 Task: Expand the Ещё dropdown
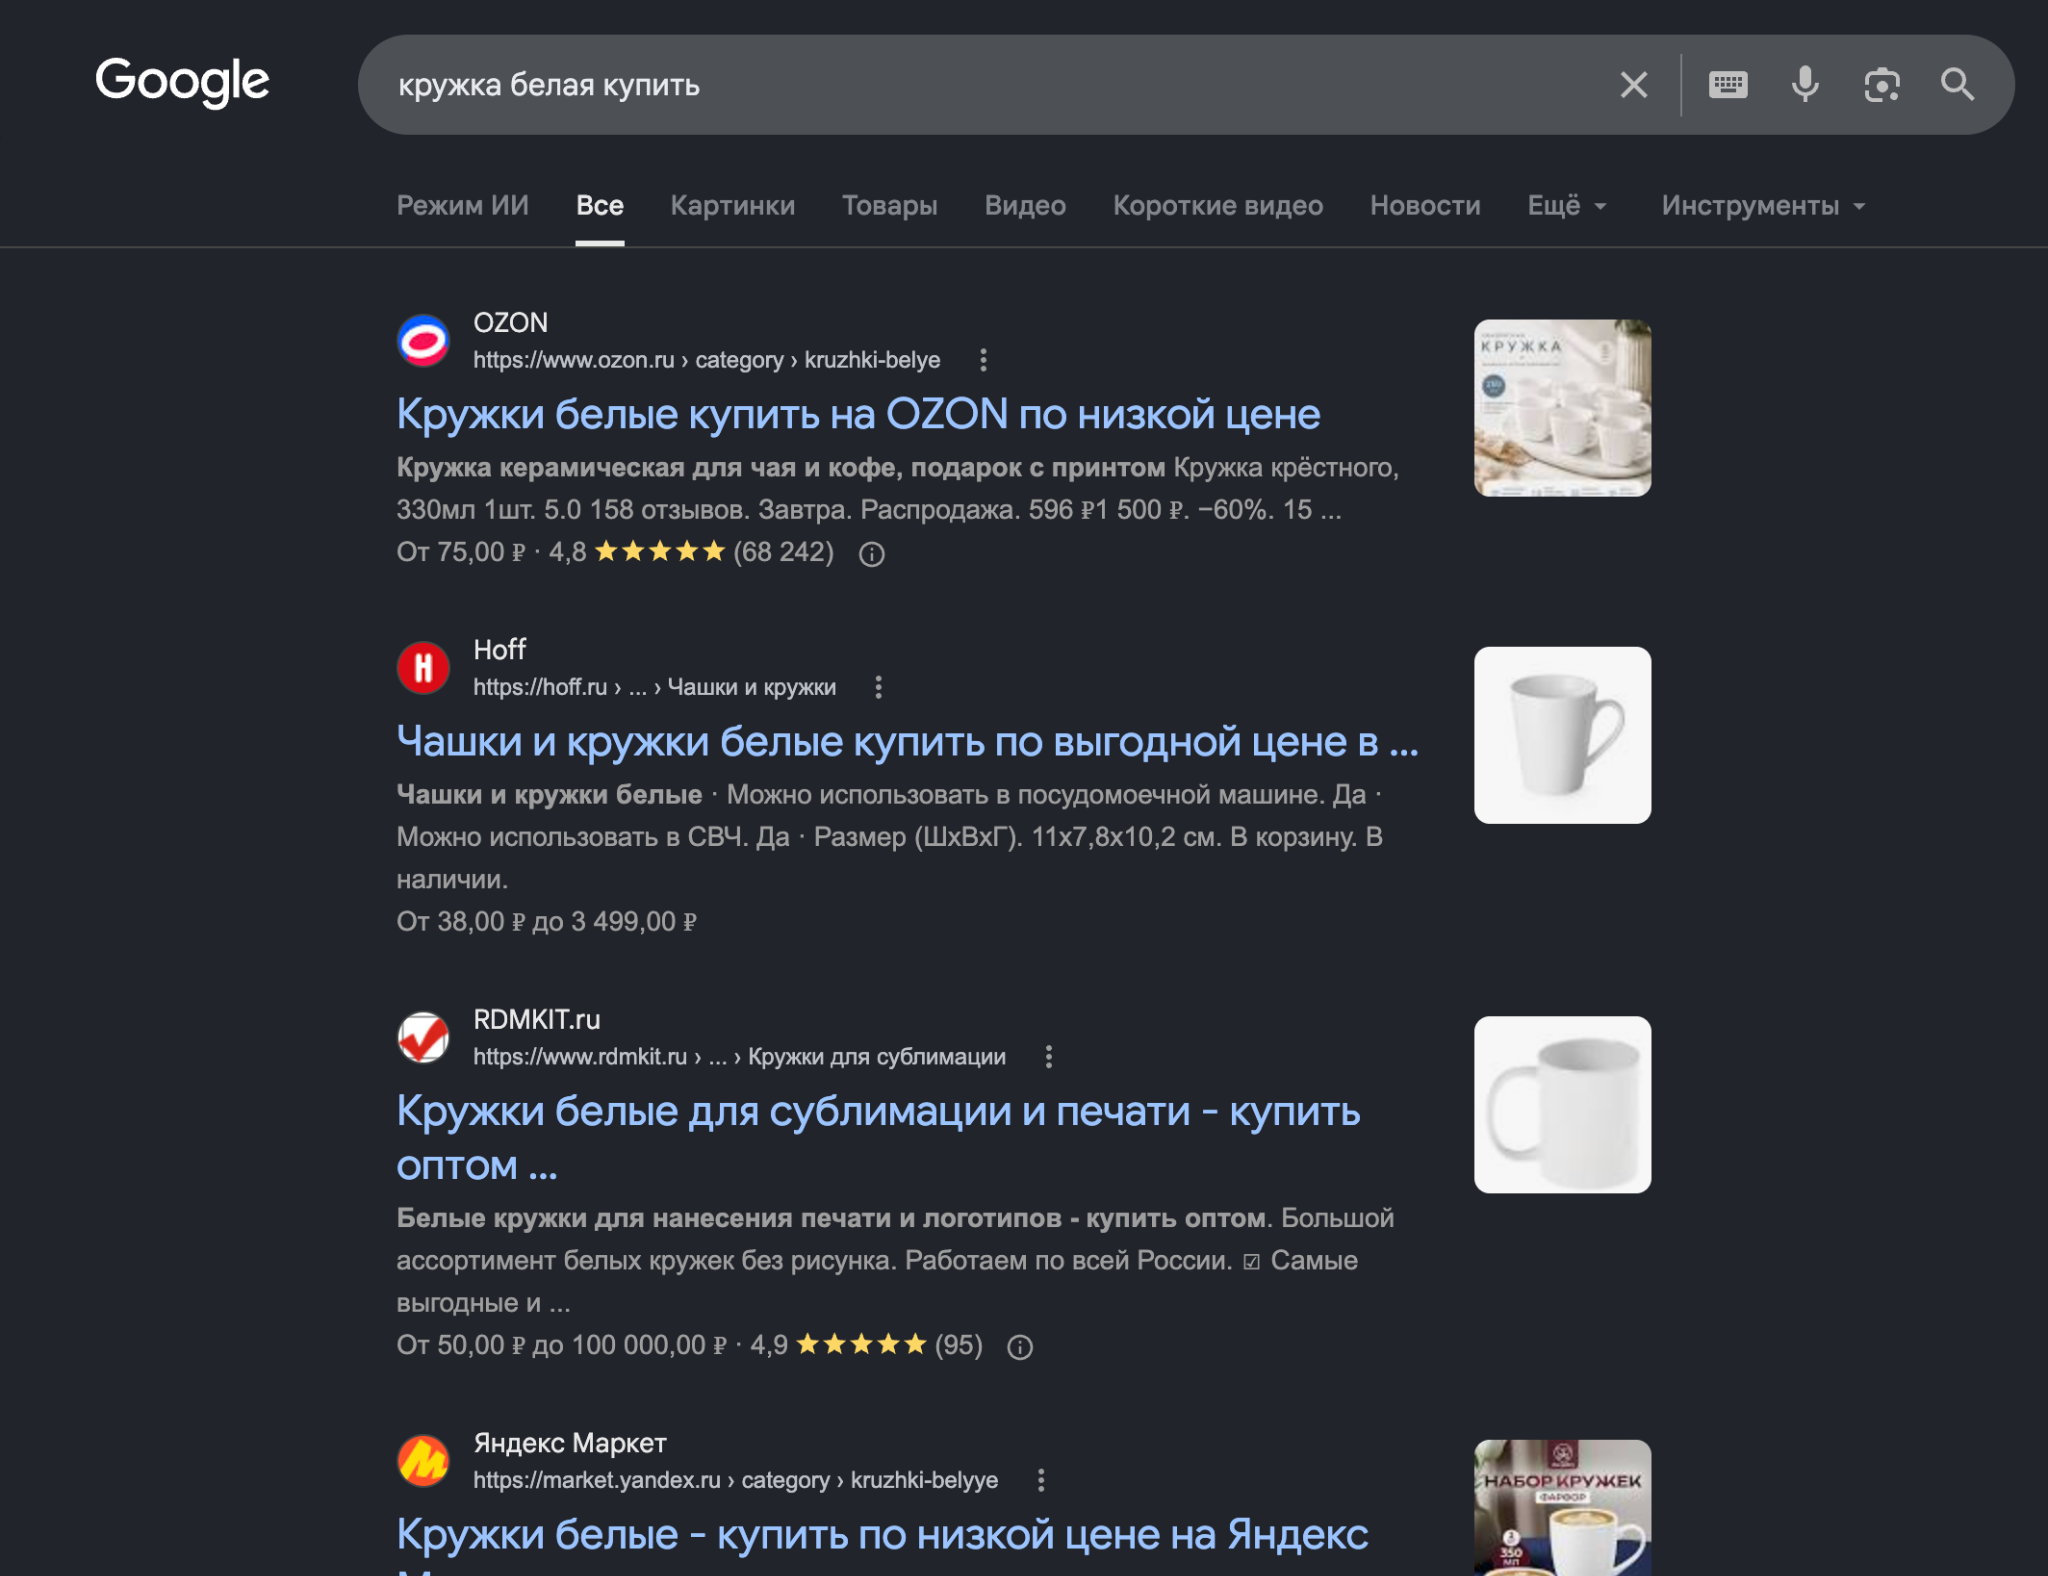(x=1567, y=205)
